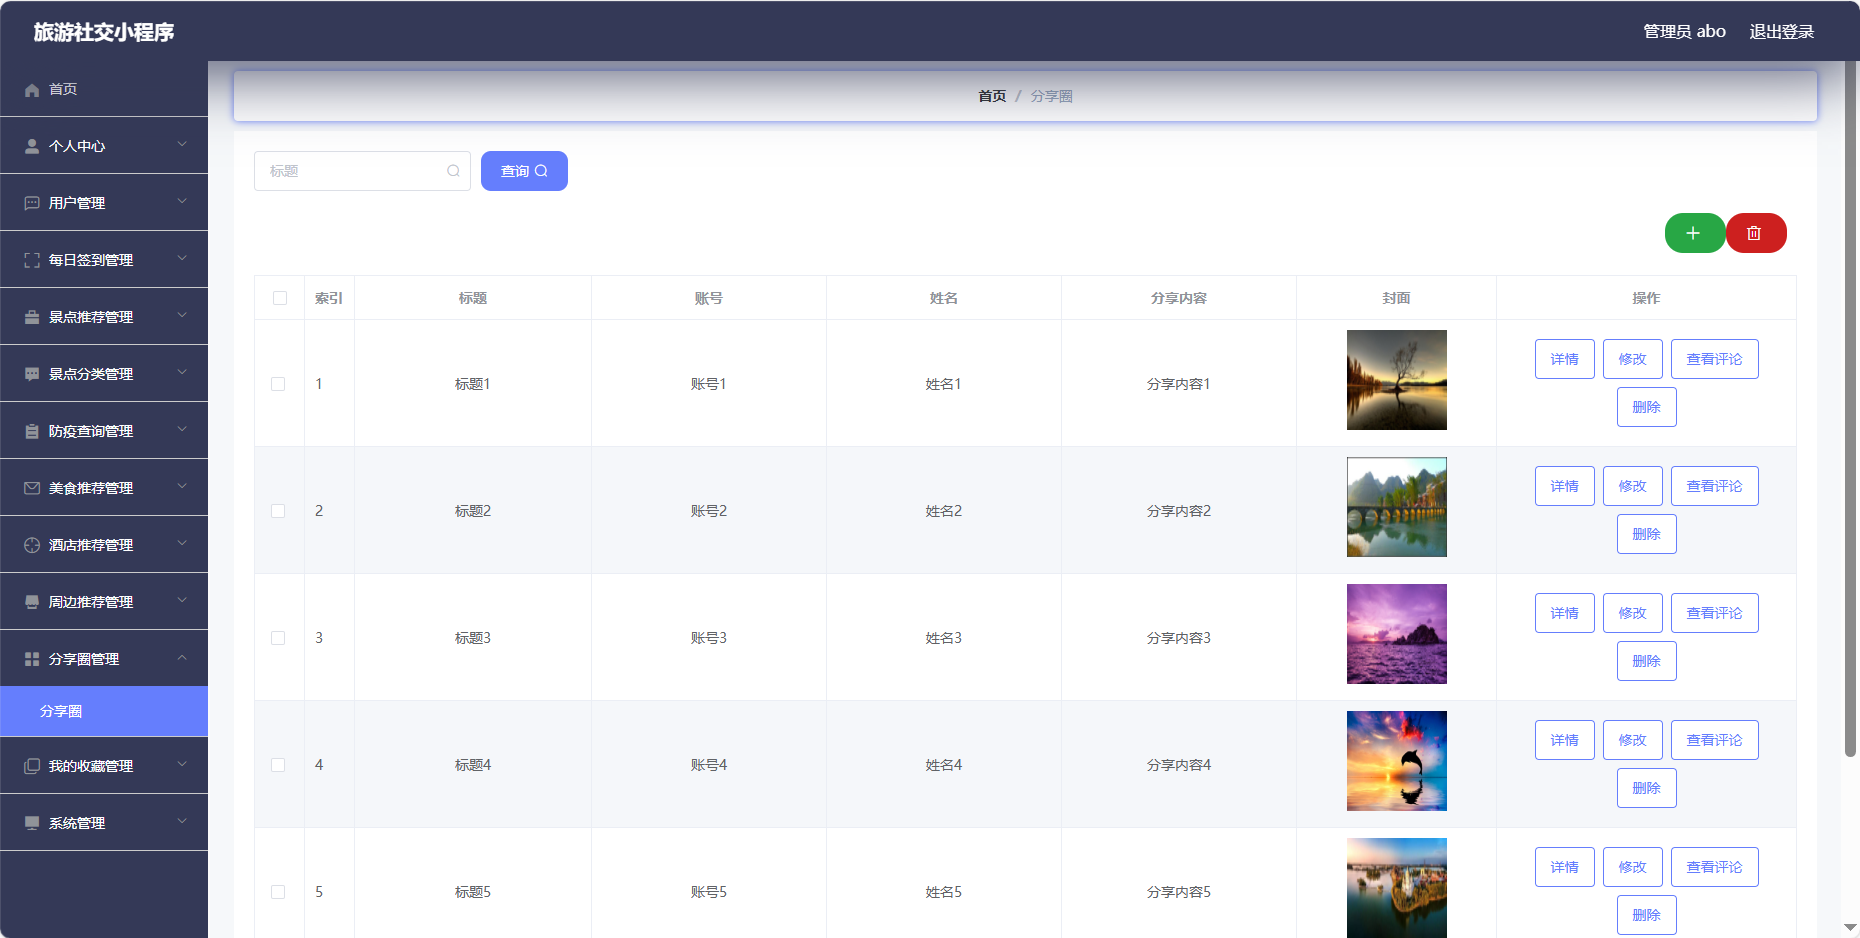Open 酒店推荐管理 menu label
Screen dimensions: 1860x938
91,545
